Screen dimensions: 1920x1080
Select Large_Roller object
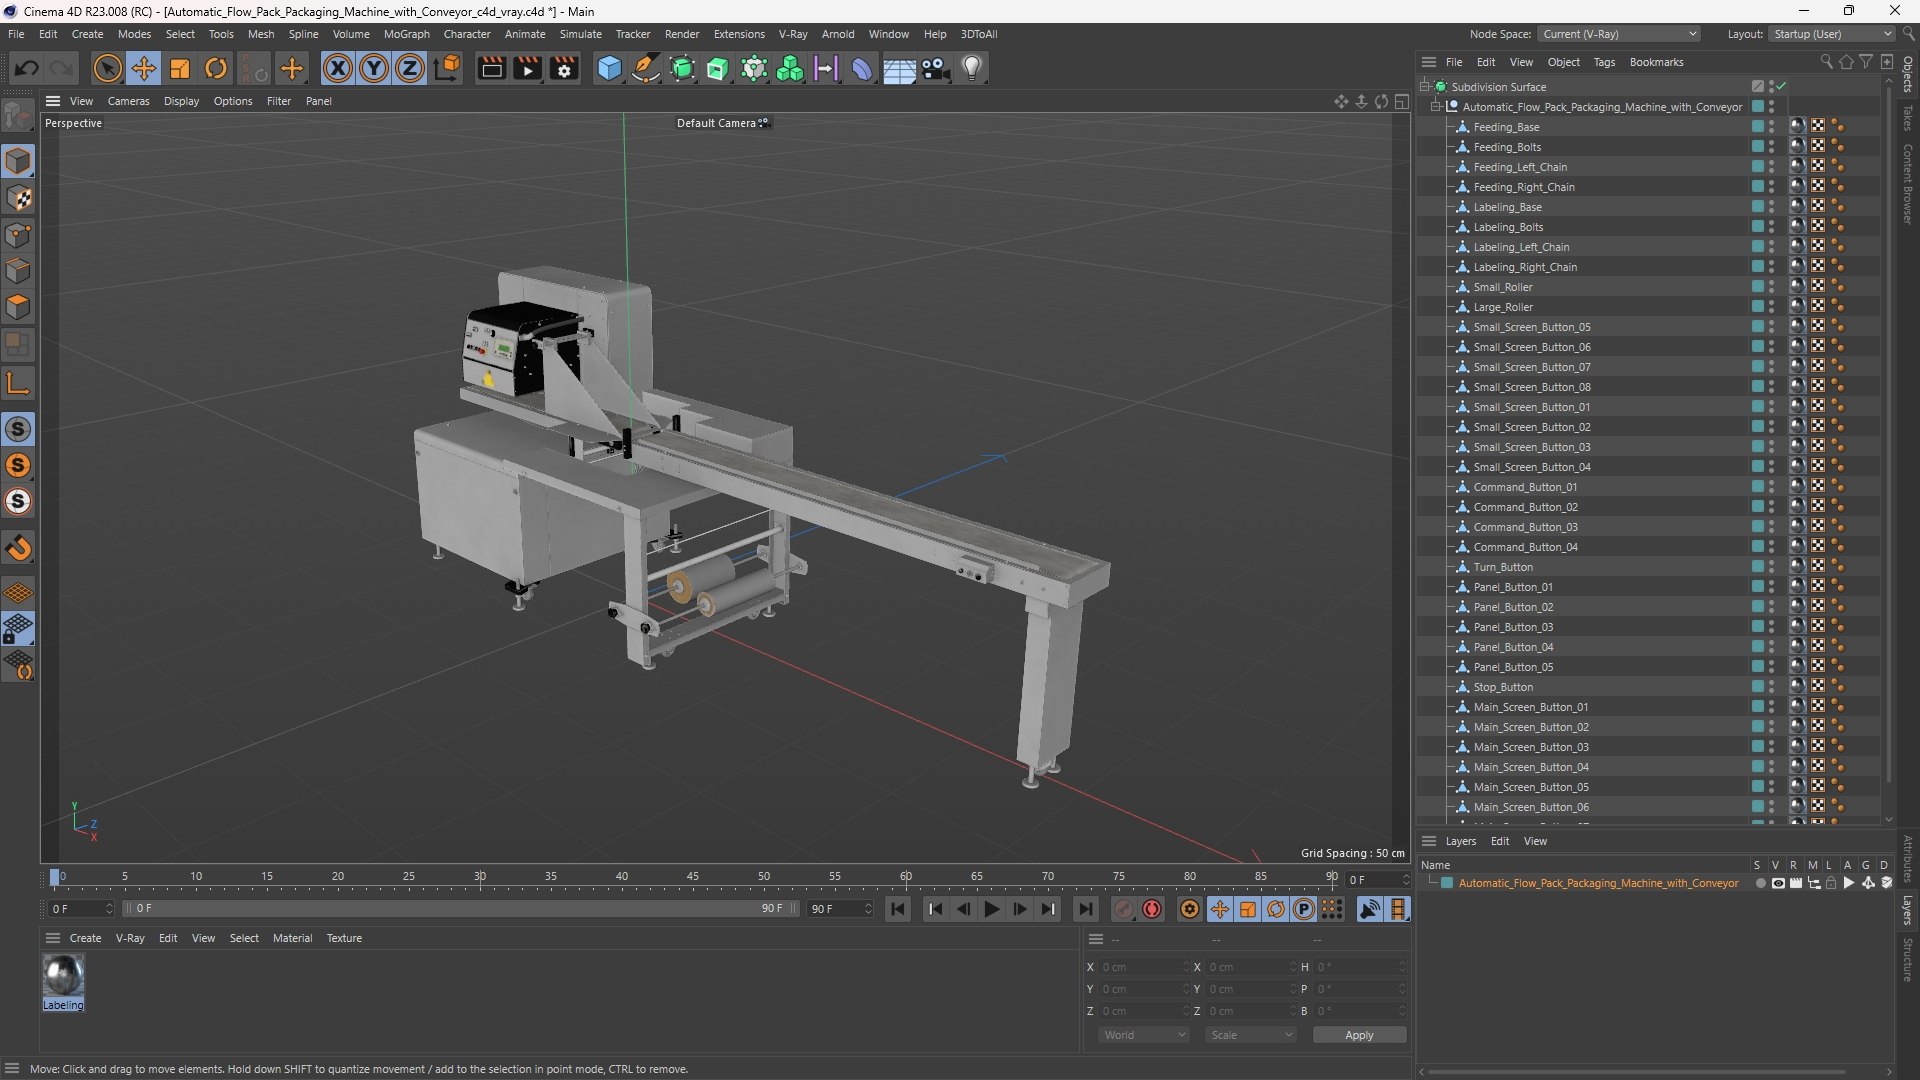pyautogui.click(x=1503, y=307)
